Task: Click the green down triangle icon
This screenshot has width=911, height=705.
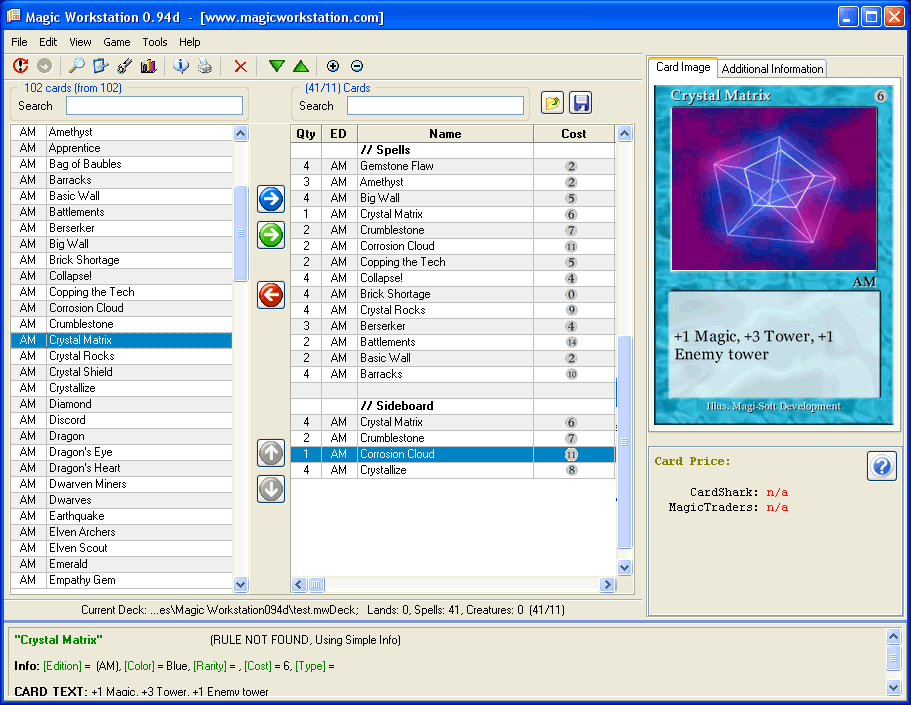Action: point(277,66)
